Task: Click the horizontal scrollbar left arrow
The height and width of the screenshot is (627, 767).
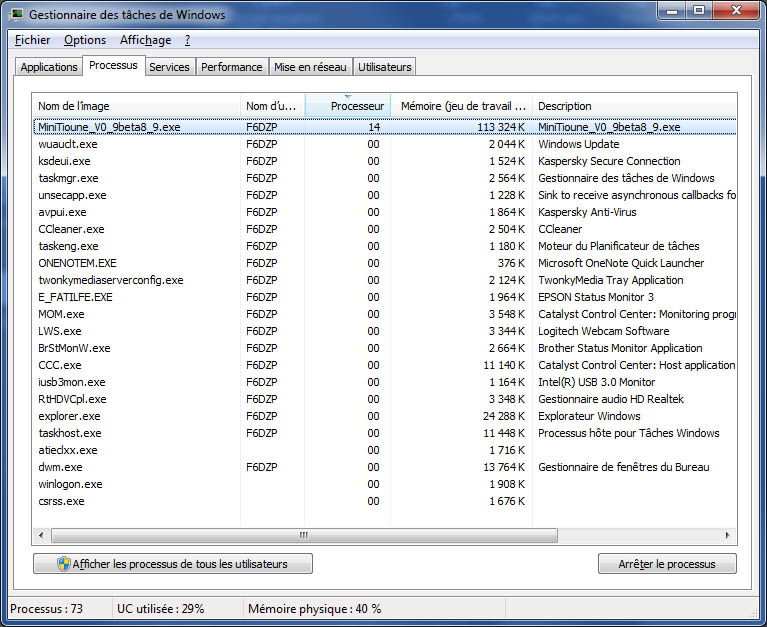Action: pyautogui.click(x=41, y=536)
